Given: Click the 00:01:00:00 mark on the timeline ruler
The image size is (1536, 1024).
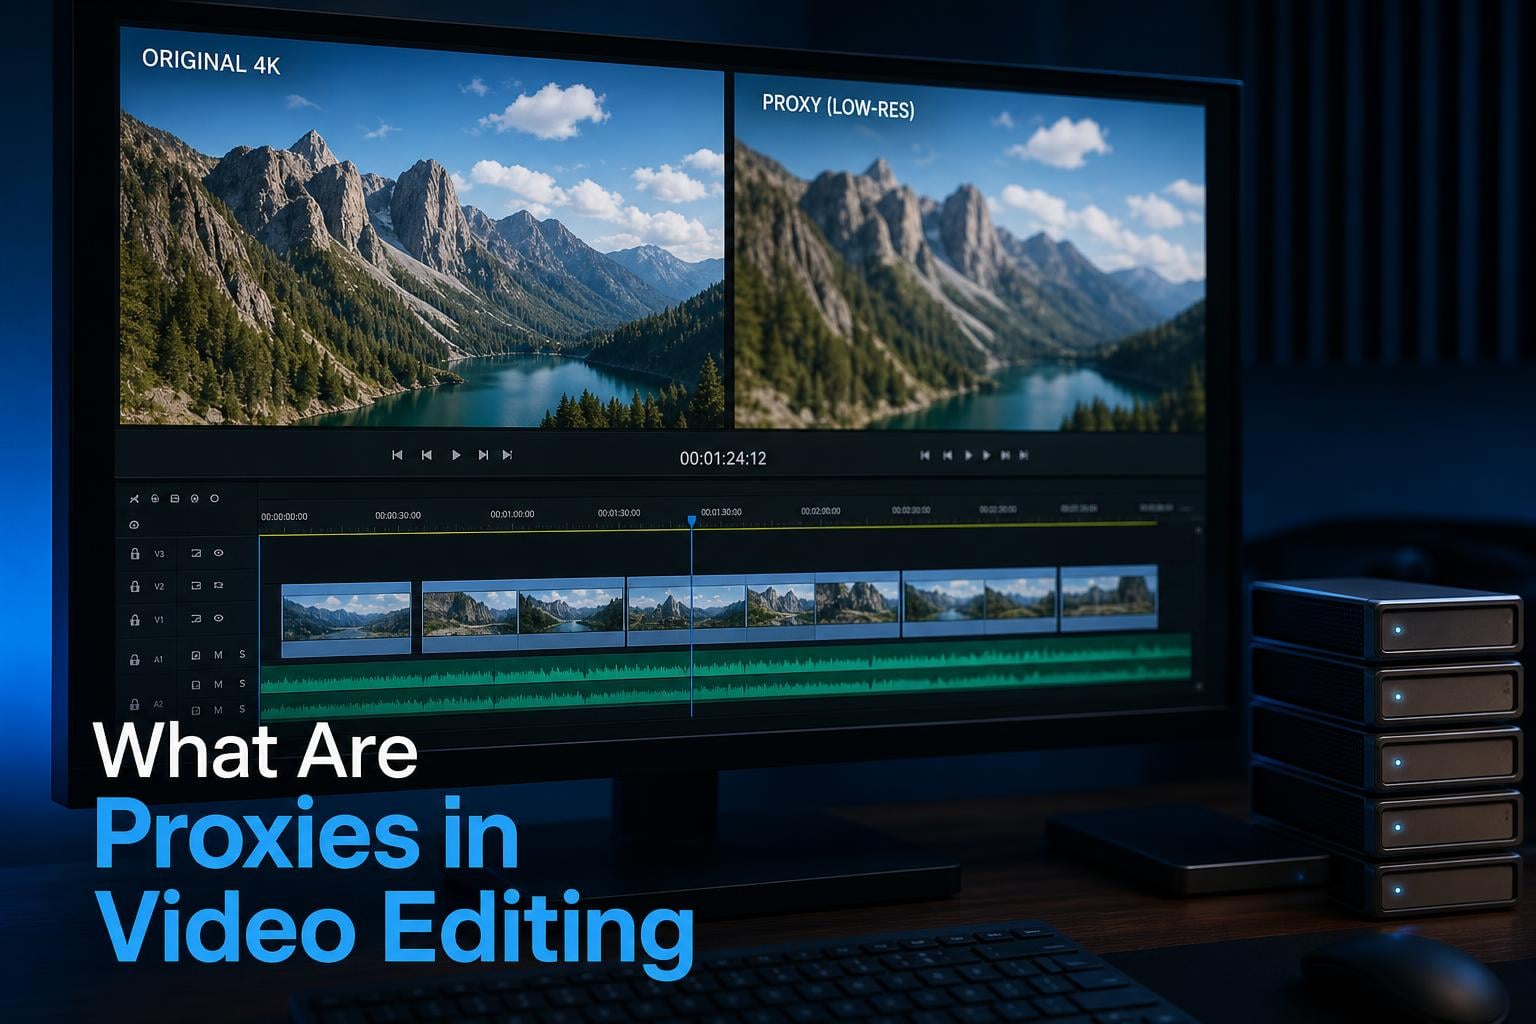Looking at the screenshot, I should (x=512, y=514).
